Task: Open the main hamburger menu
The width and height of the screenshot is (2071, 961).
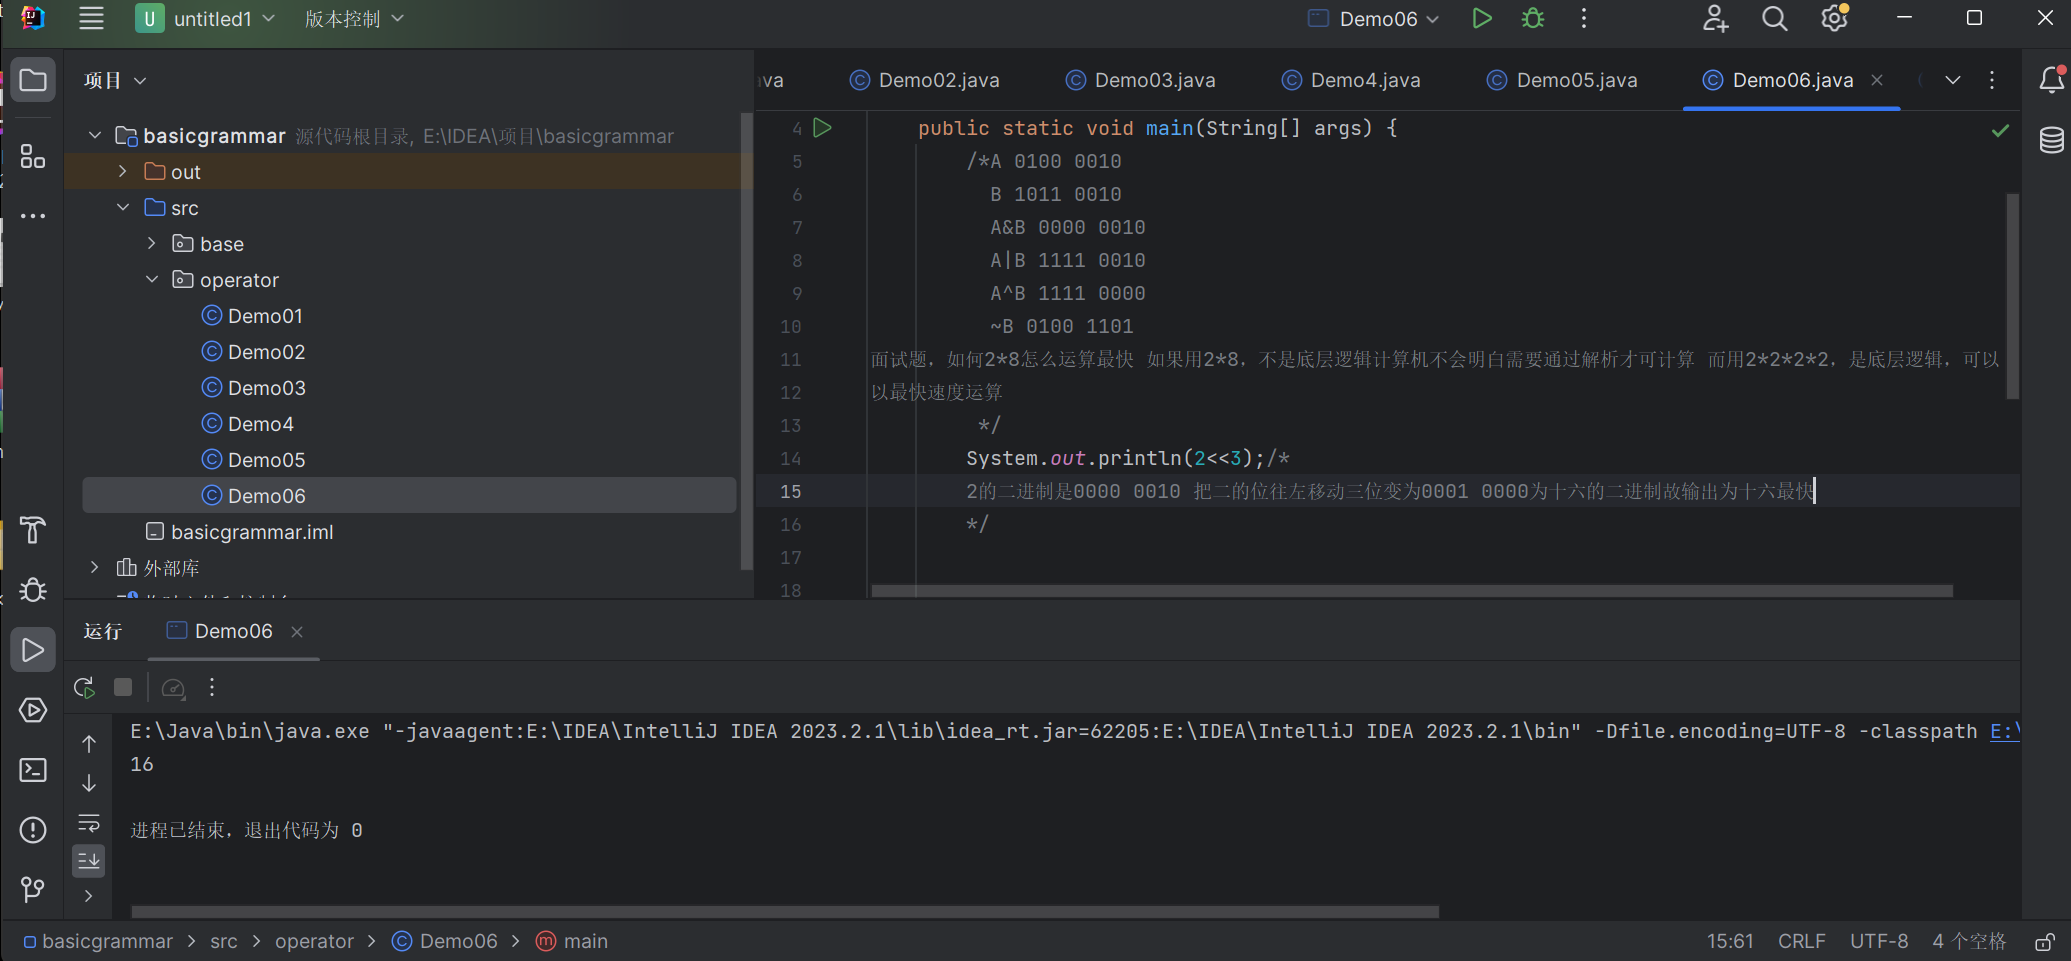Action: [x=91, y=19]
